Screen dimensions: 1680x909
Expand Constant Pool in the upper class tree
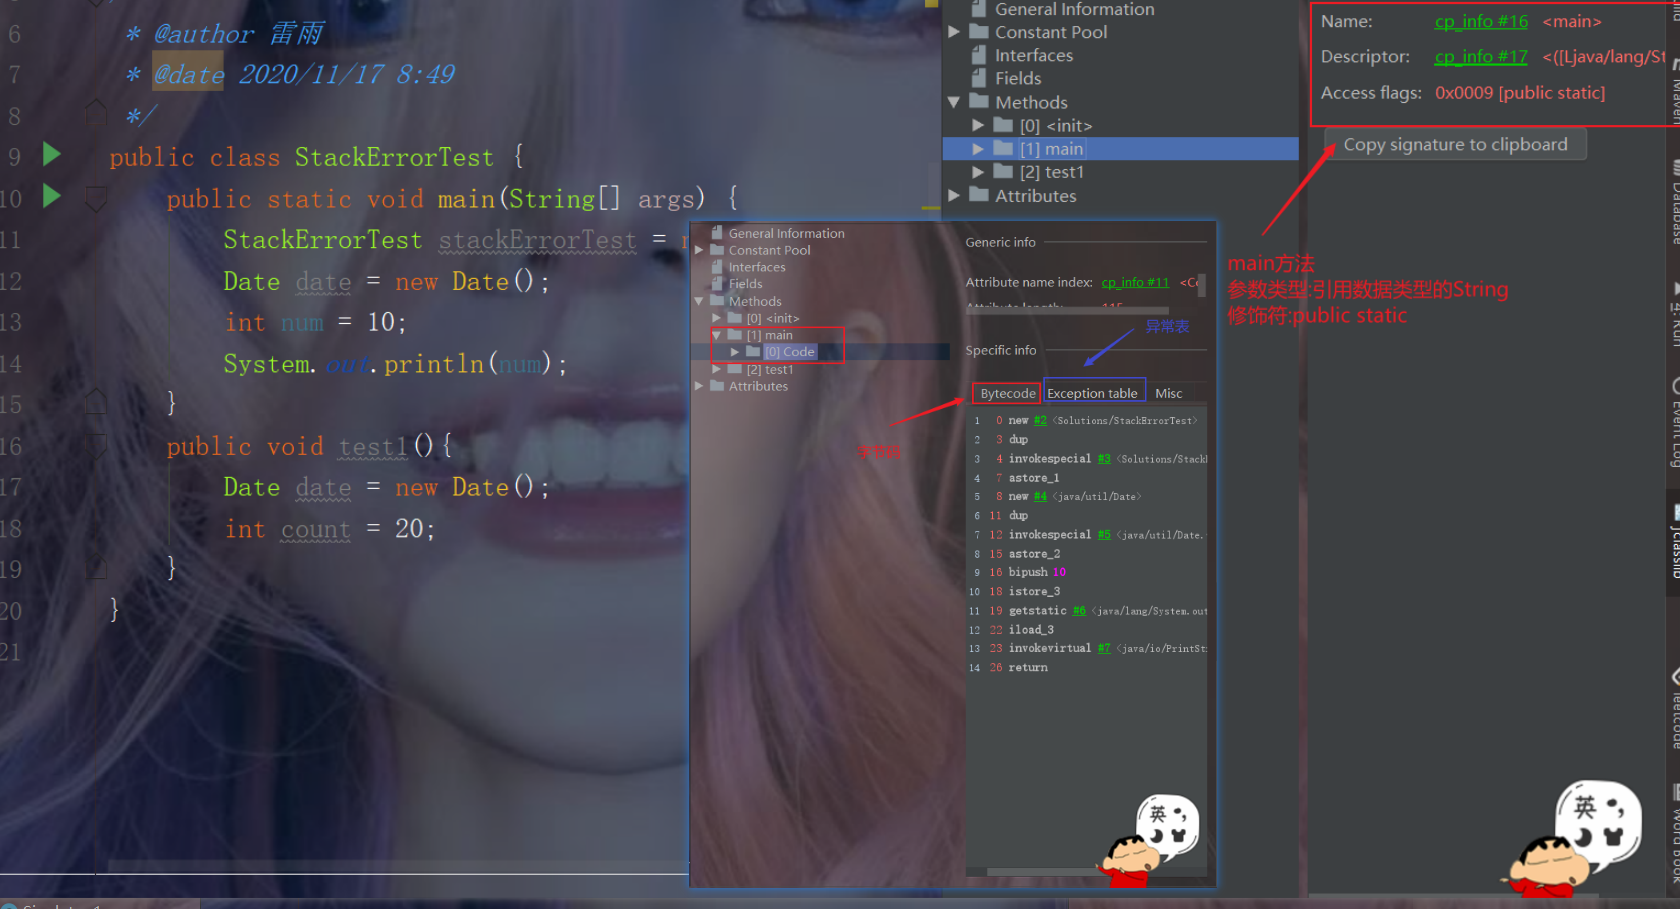coord(954,32)
